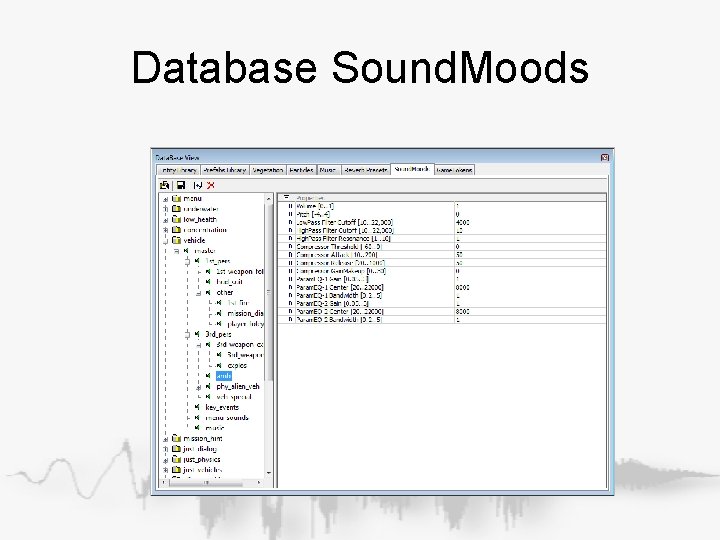Viewport: 720px width, 540px height.
Task: Collapse the vehicle folder node
Action: (166, 241)
